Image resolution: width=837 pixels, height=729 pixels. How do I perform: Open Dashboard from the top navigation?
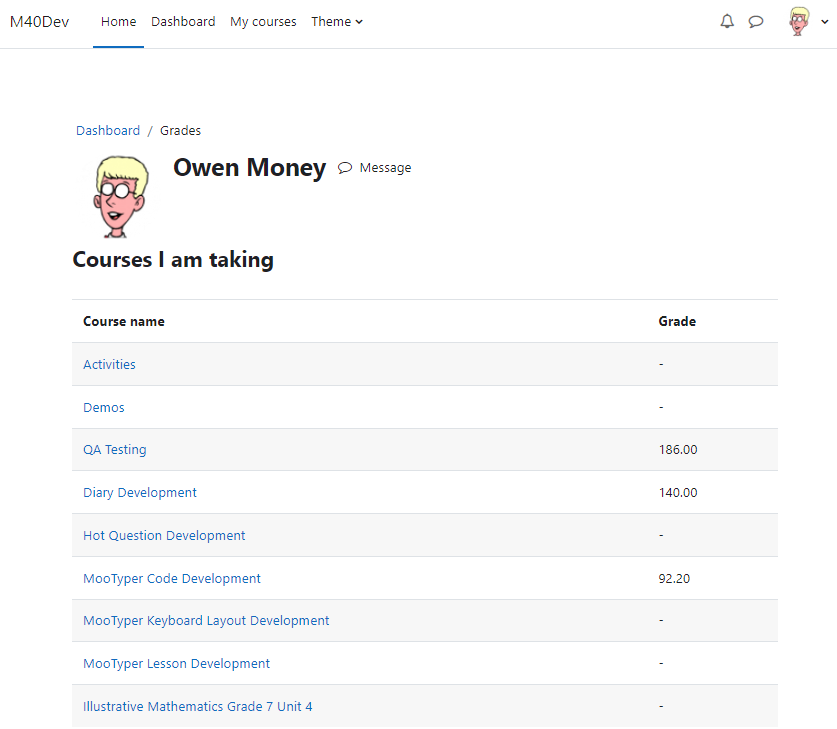coord(183,22)
